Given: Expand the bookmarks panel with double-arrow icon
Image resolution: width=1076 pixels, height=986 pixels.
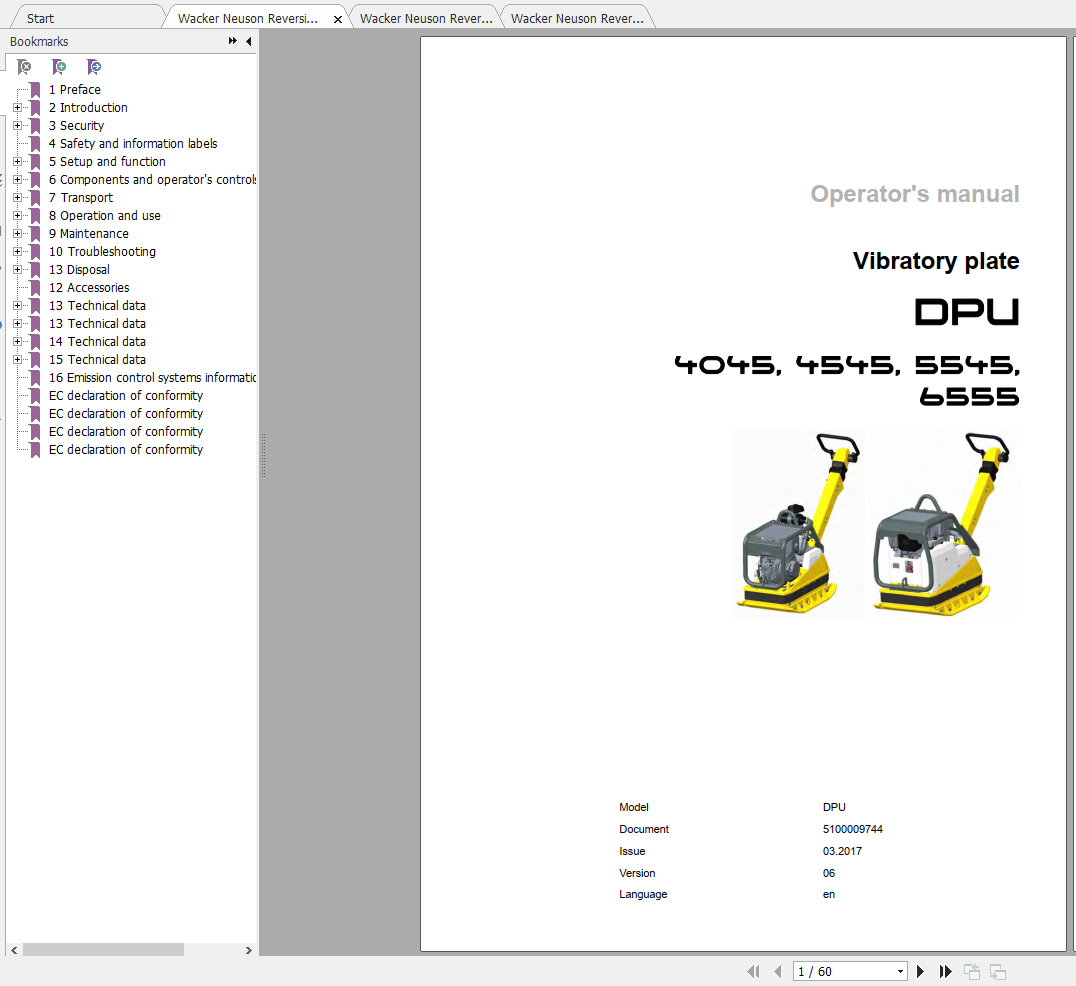Looking at the screenshot, I should click(233, 41).
